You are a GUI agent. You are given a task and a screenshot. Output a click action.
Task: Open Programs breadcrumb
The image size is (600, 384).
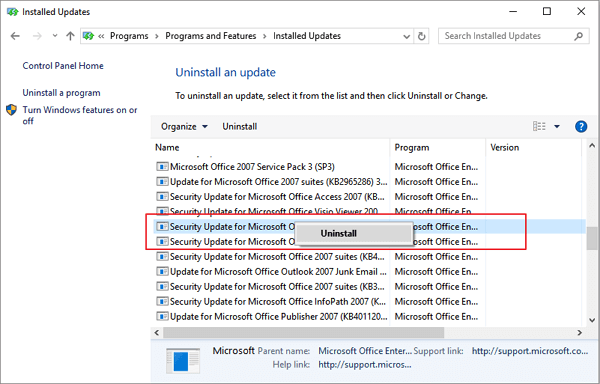point(129,36)
